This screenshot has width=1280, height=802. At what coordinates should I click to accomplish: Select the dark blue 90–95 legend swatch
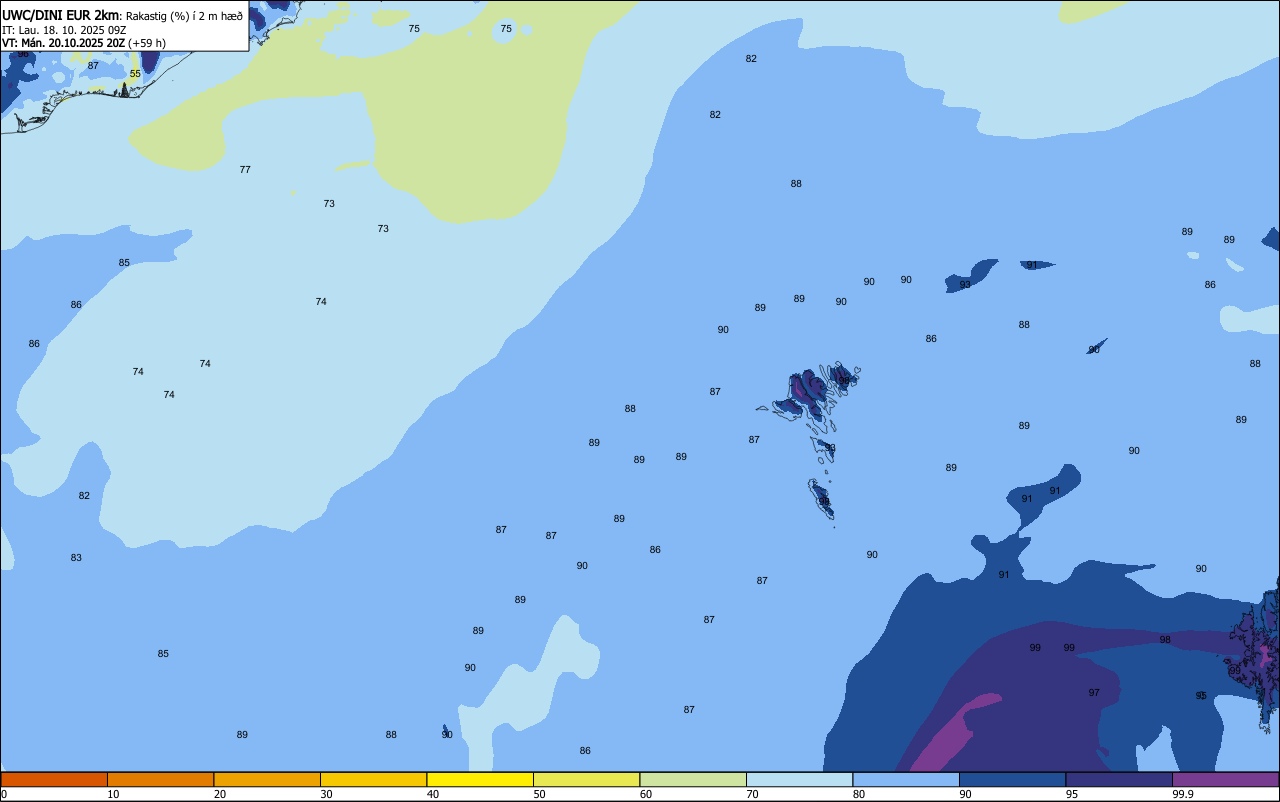(1012, 779)
